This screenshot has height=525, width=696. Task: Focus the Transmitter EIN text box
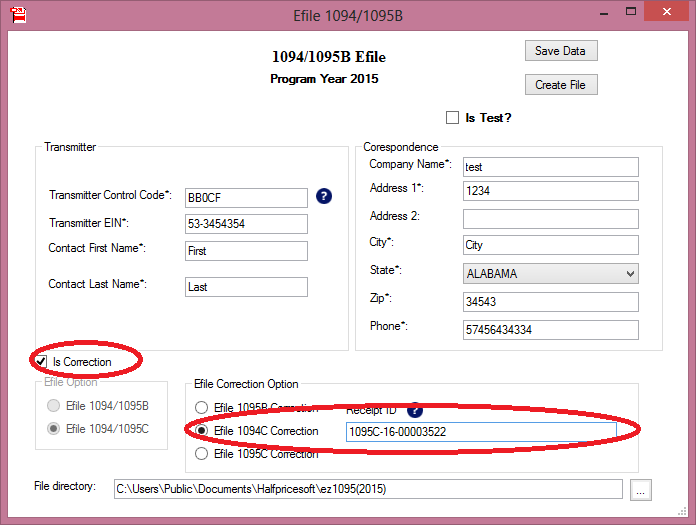[x=246, y=224]
